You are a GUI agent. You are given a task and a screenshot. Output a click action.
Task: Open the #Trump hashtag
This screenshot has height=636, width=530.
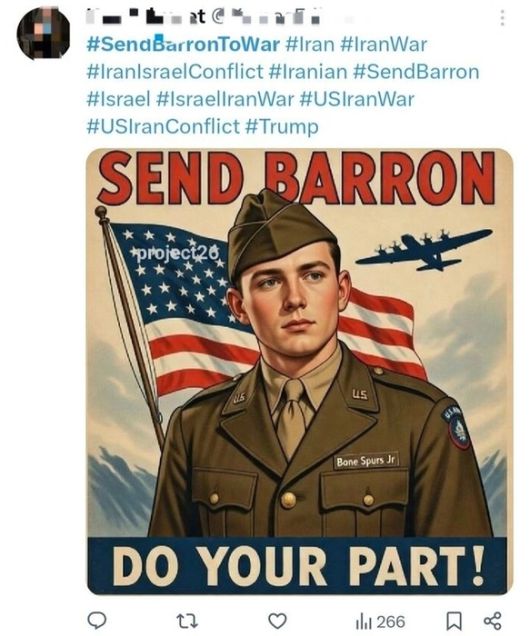pos(282,127)
